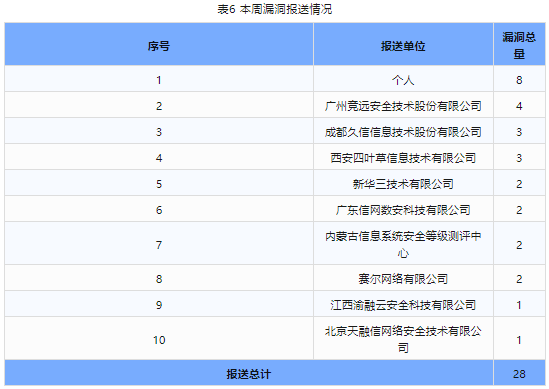
Task: Click serial number 3 in 成都久信 row
Action: 159,132
